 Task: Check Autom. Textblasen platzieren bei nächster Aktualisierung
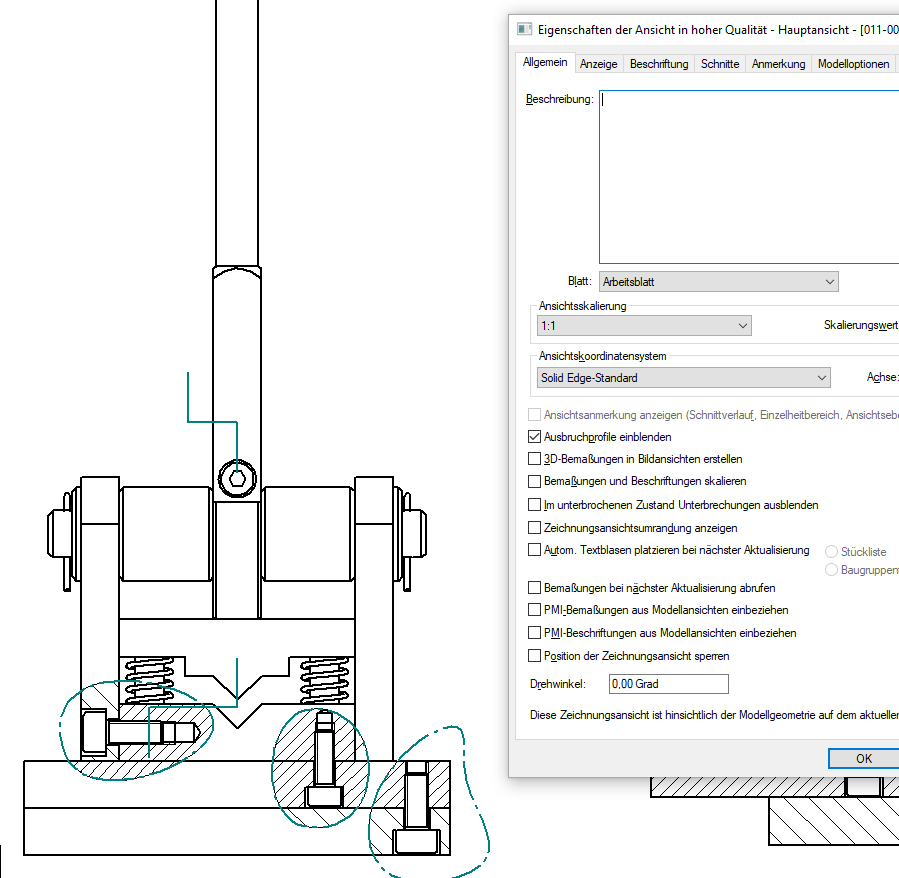pyautogui.click(x=534, y=550)
